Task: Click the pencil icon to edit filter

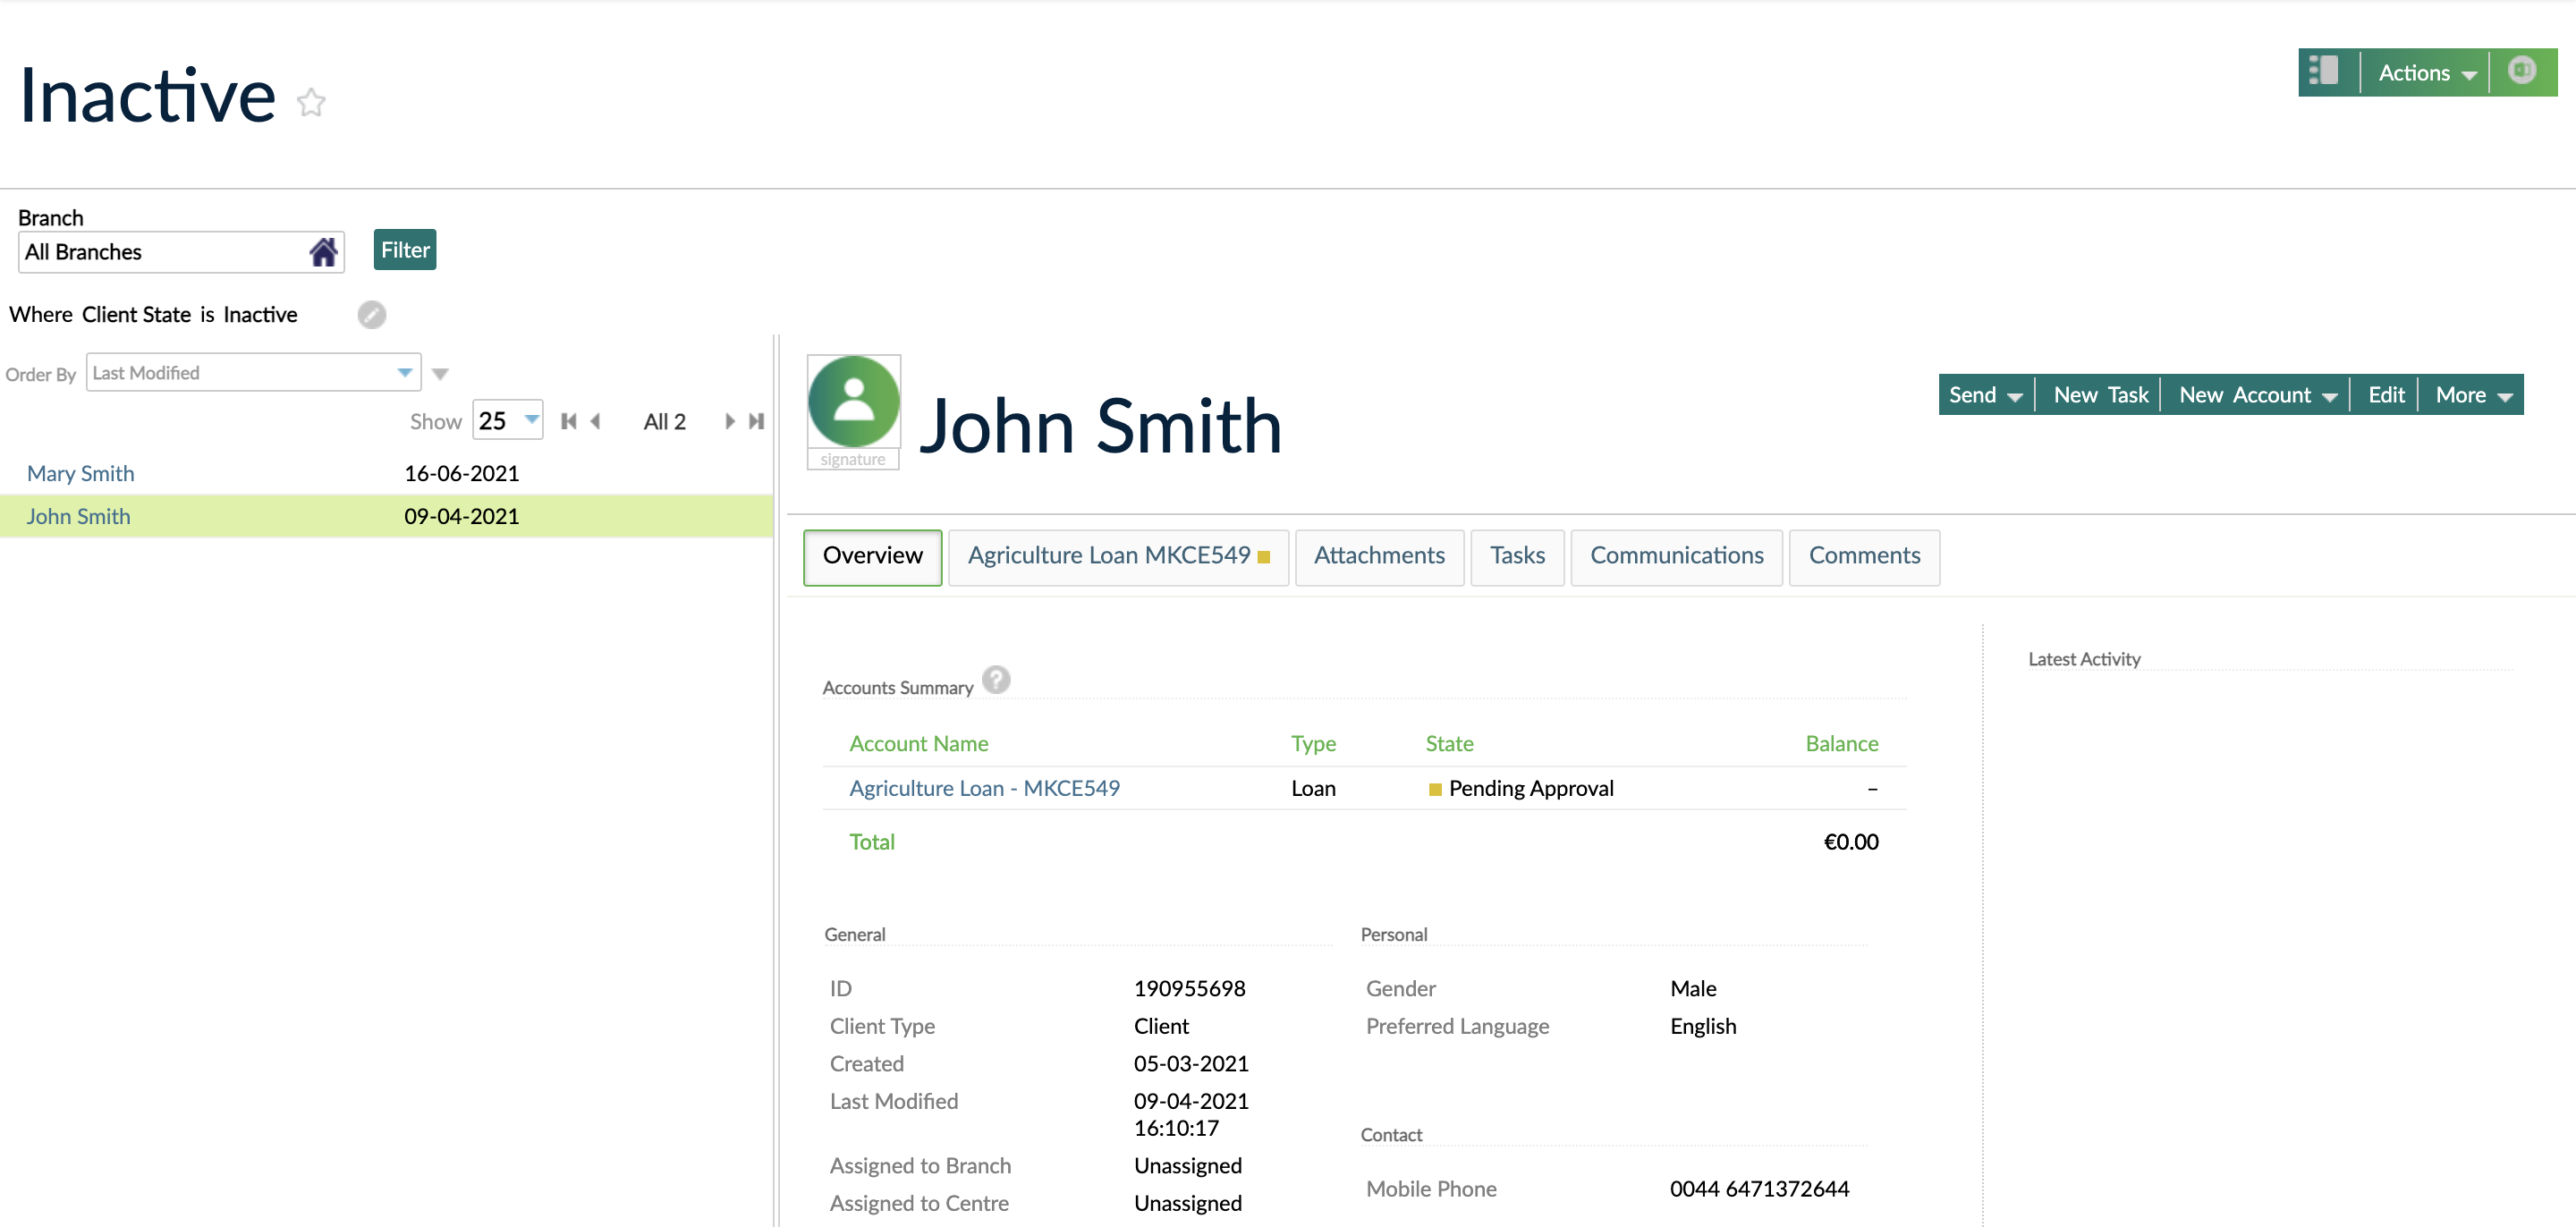Action: (371, 314)
